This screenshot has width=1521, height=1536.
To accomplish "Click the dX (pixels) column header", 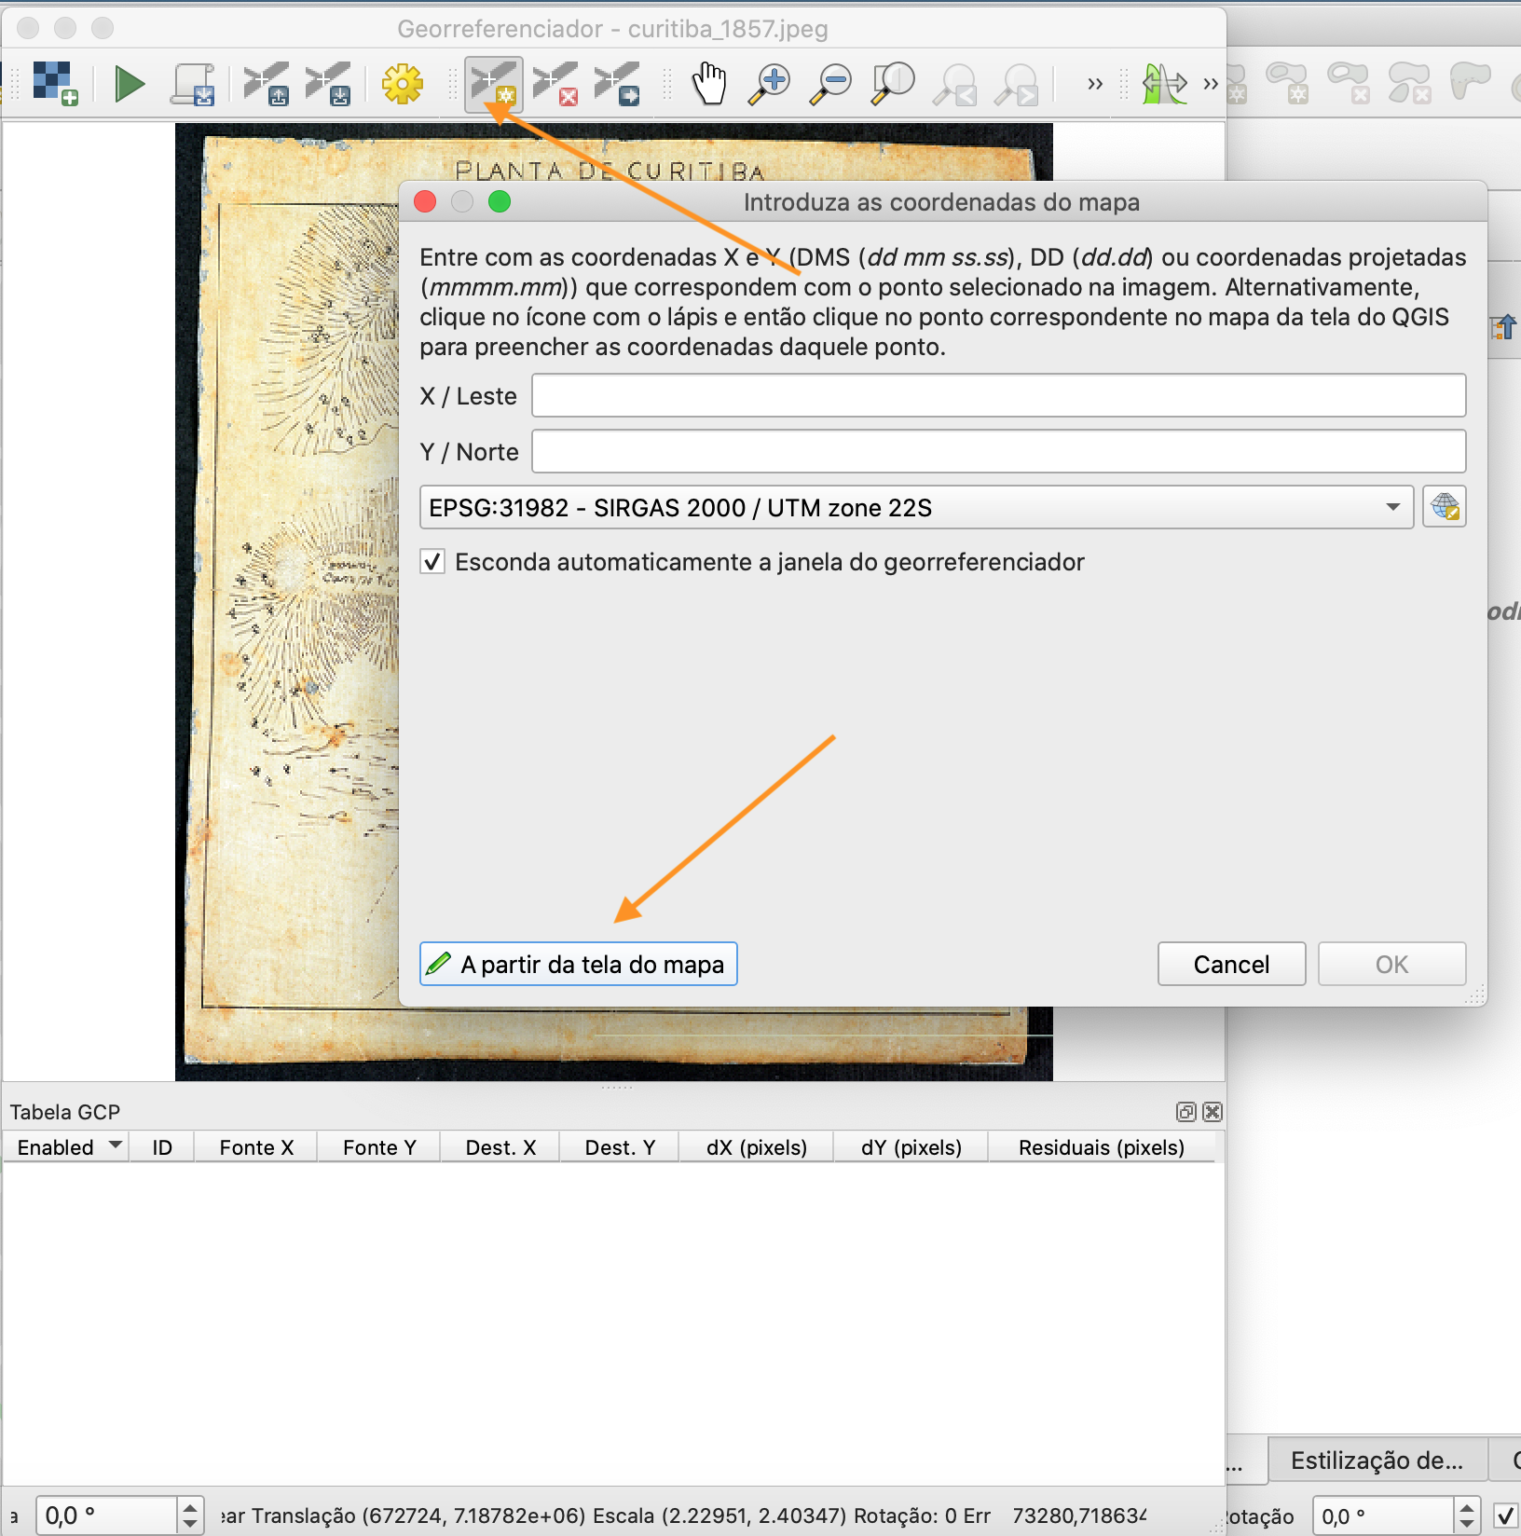I will point(756,1147).
